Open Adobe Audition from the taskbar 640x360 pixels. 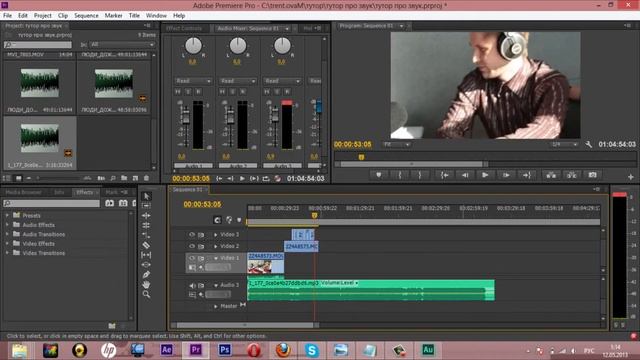click(428, 350)
